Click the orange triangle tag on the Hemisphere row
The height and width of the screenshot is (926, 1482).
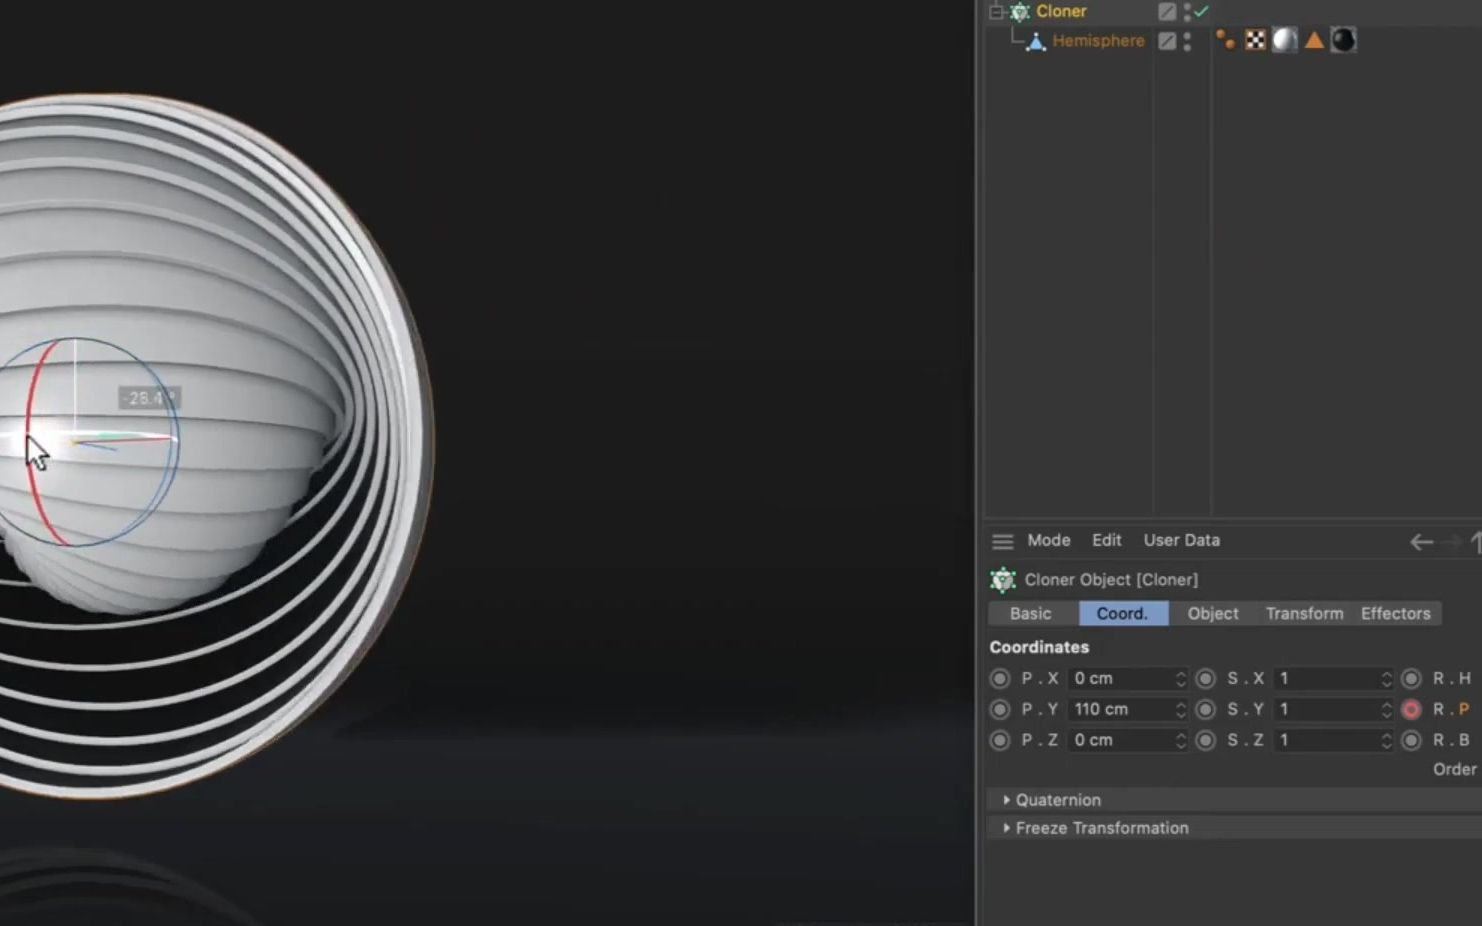point(1314,40)
